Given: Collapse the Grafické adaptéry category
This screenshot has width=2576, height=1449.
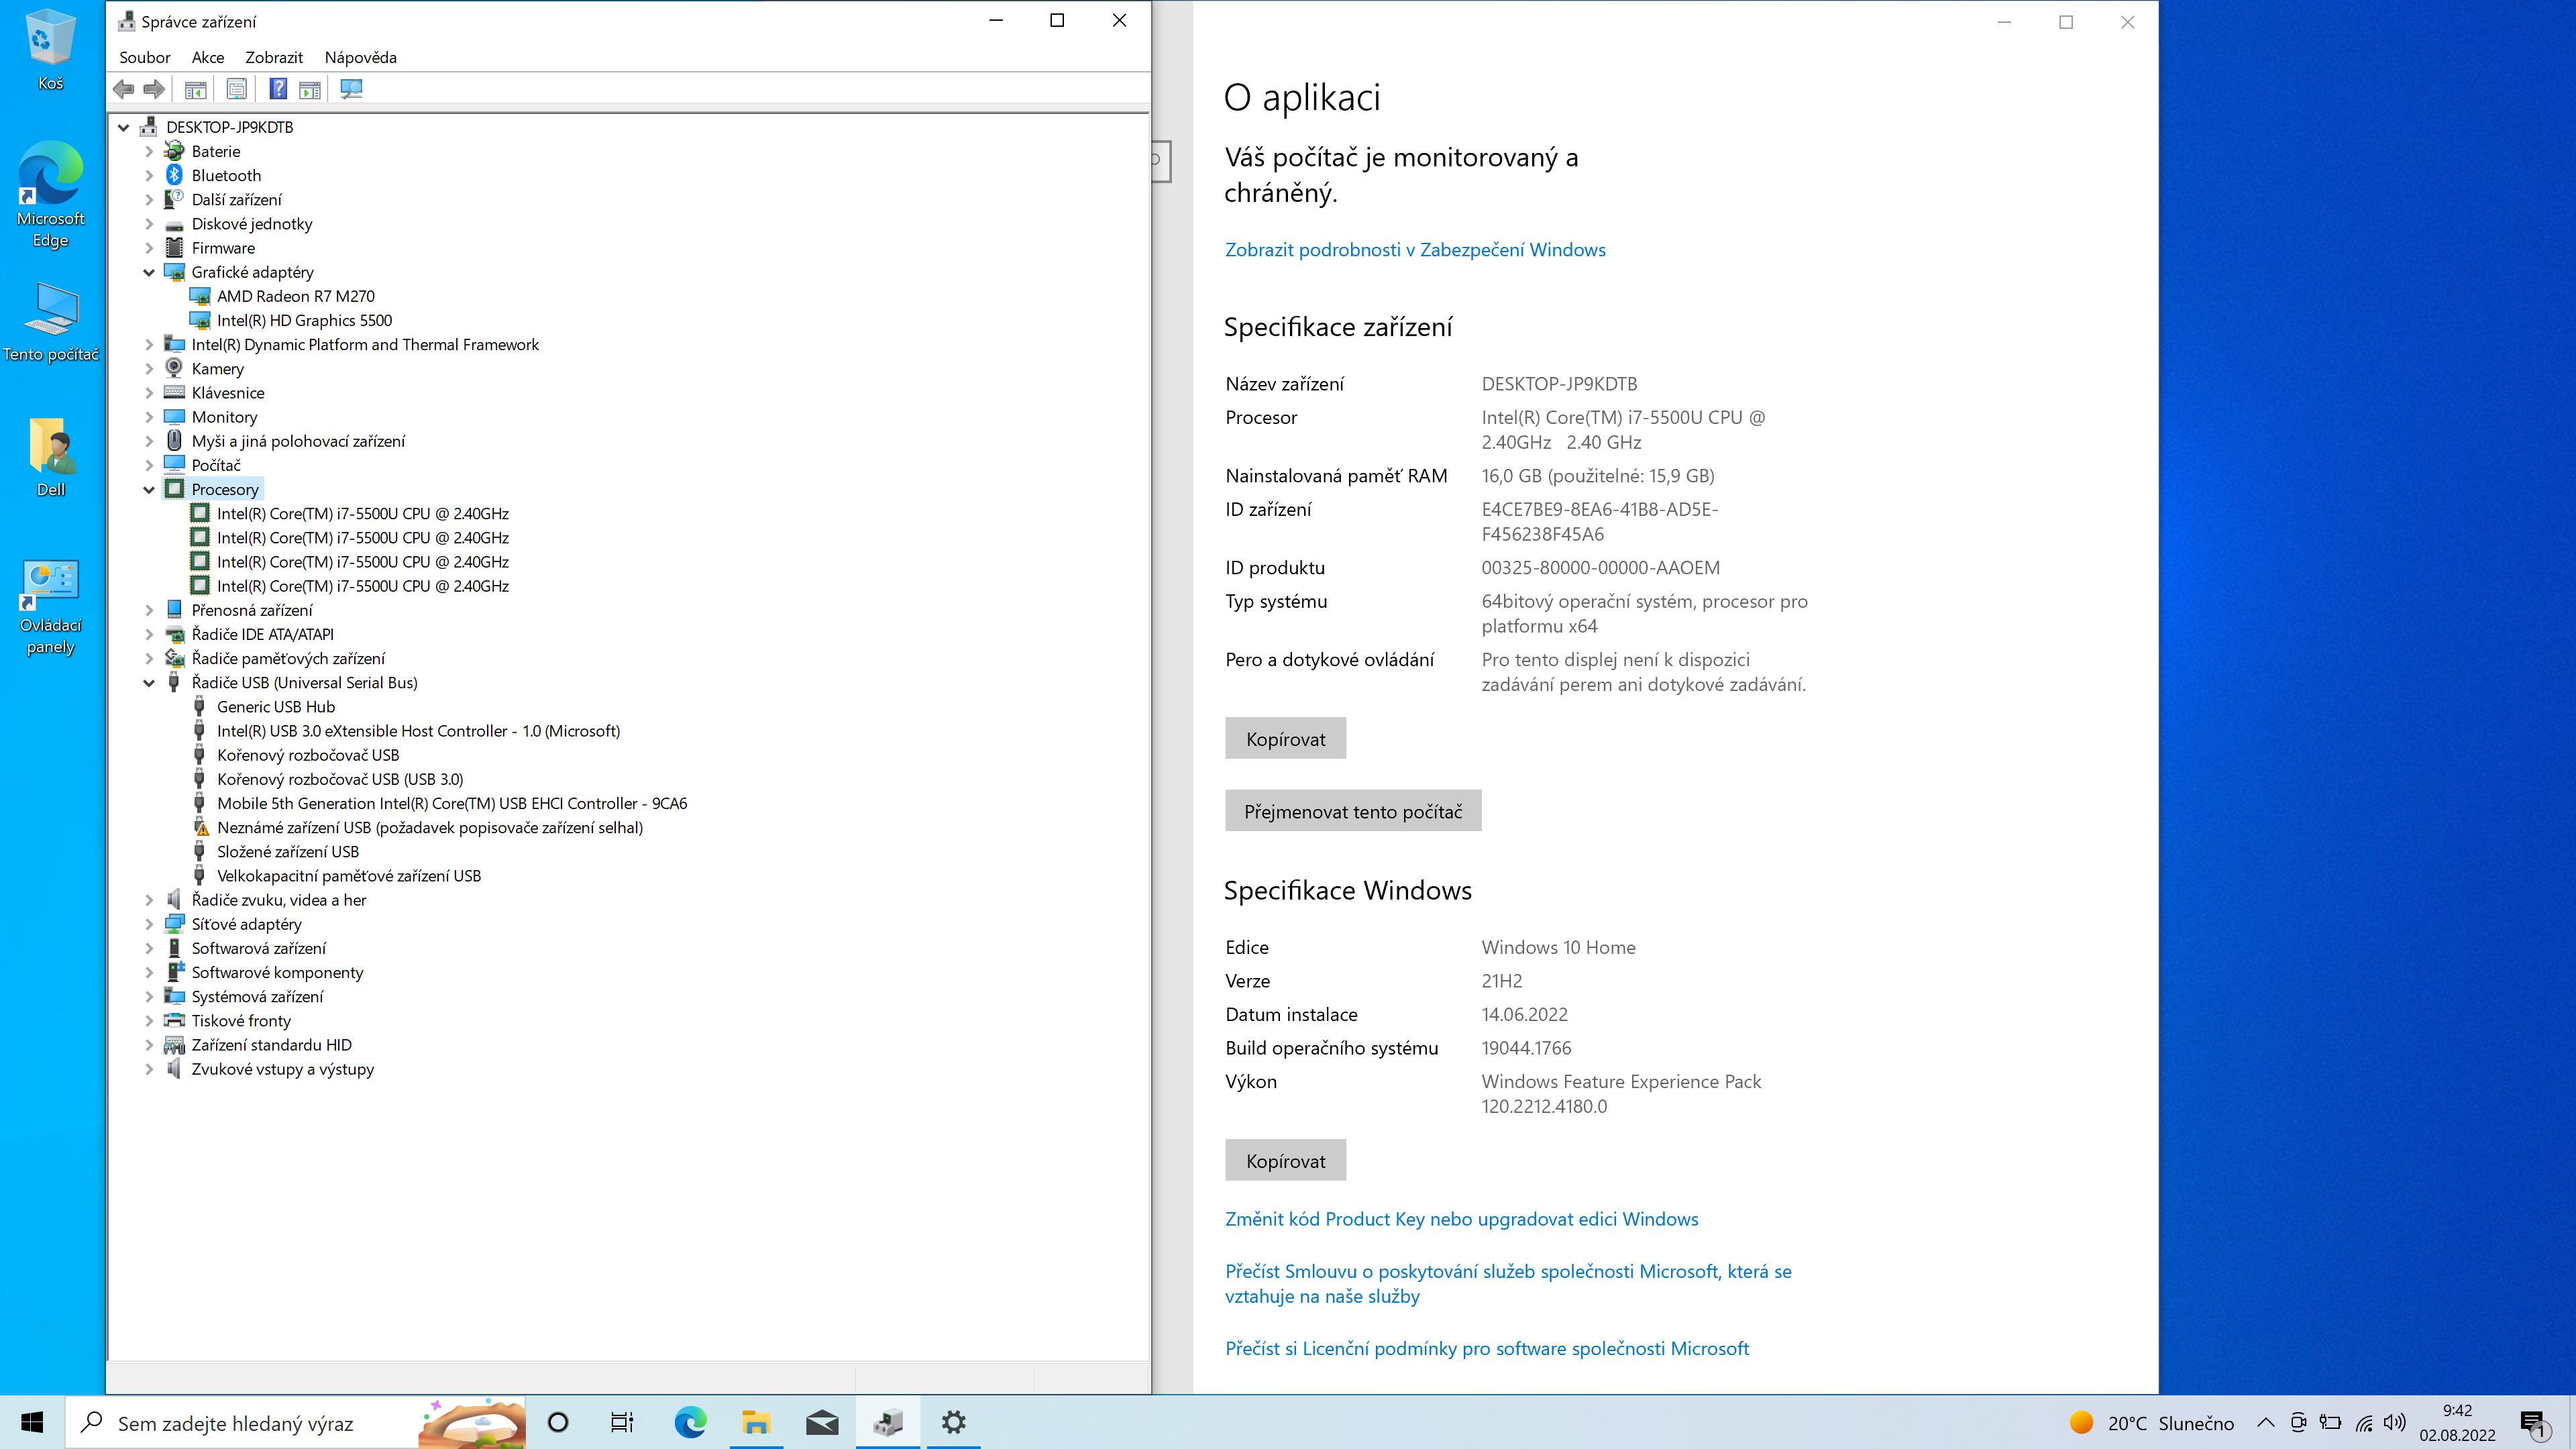Looking at the screenshot, I should pos(149,272).
